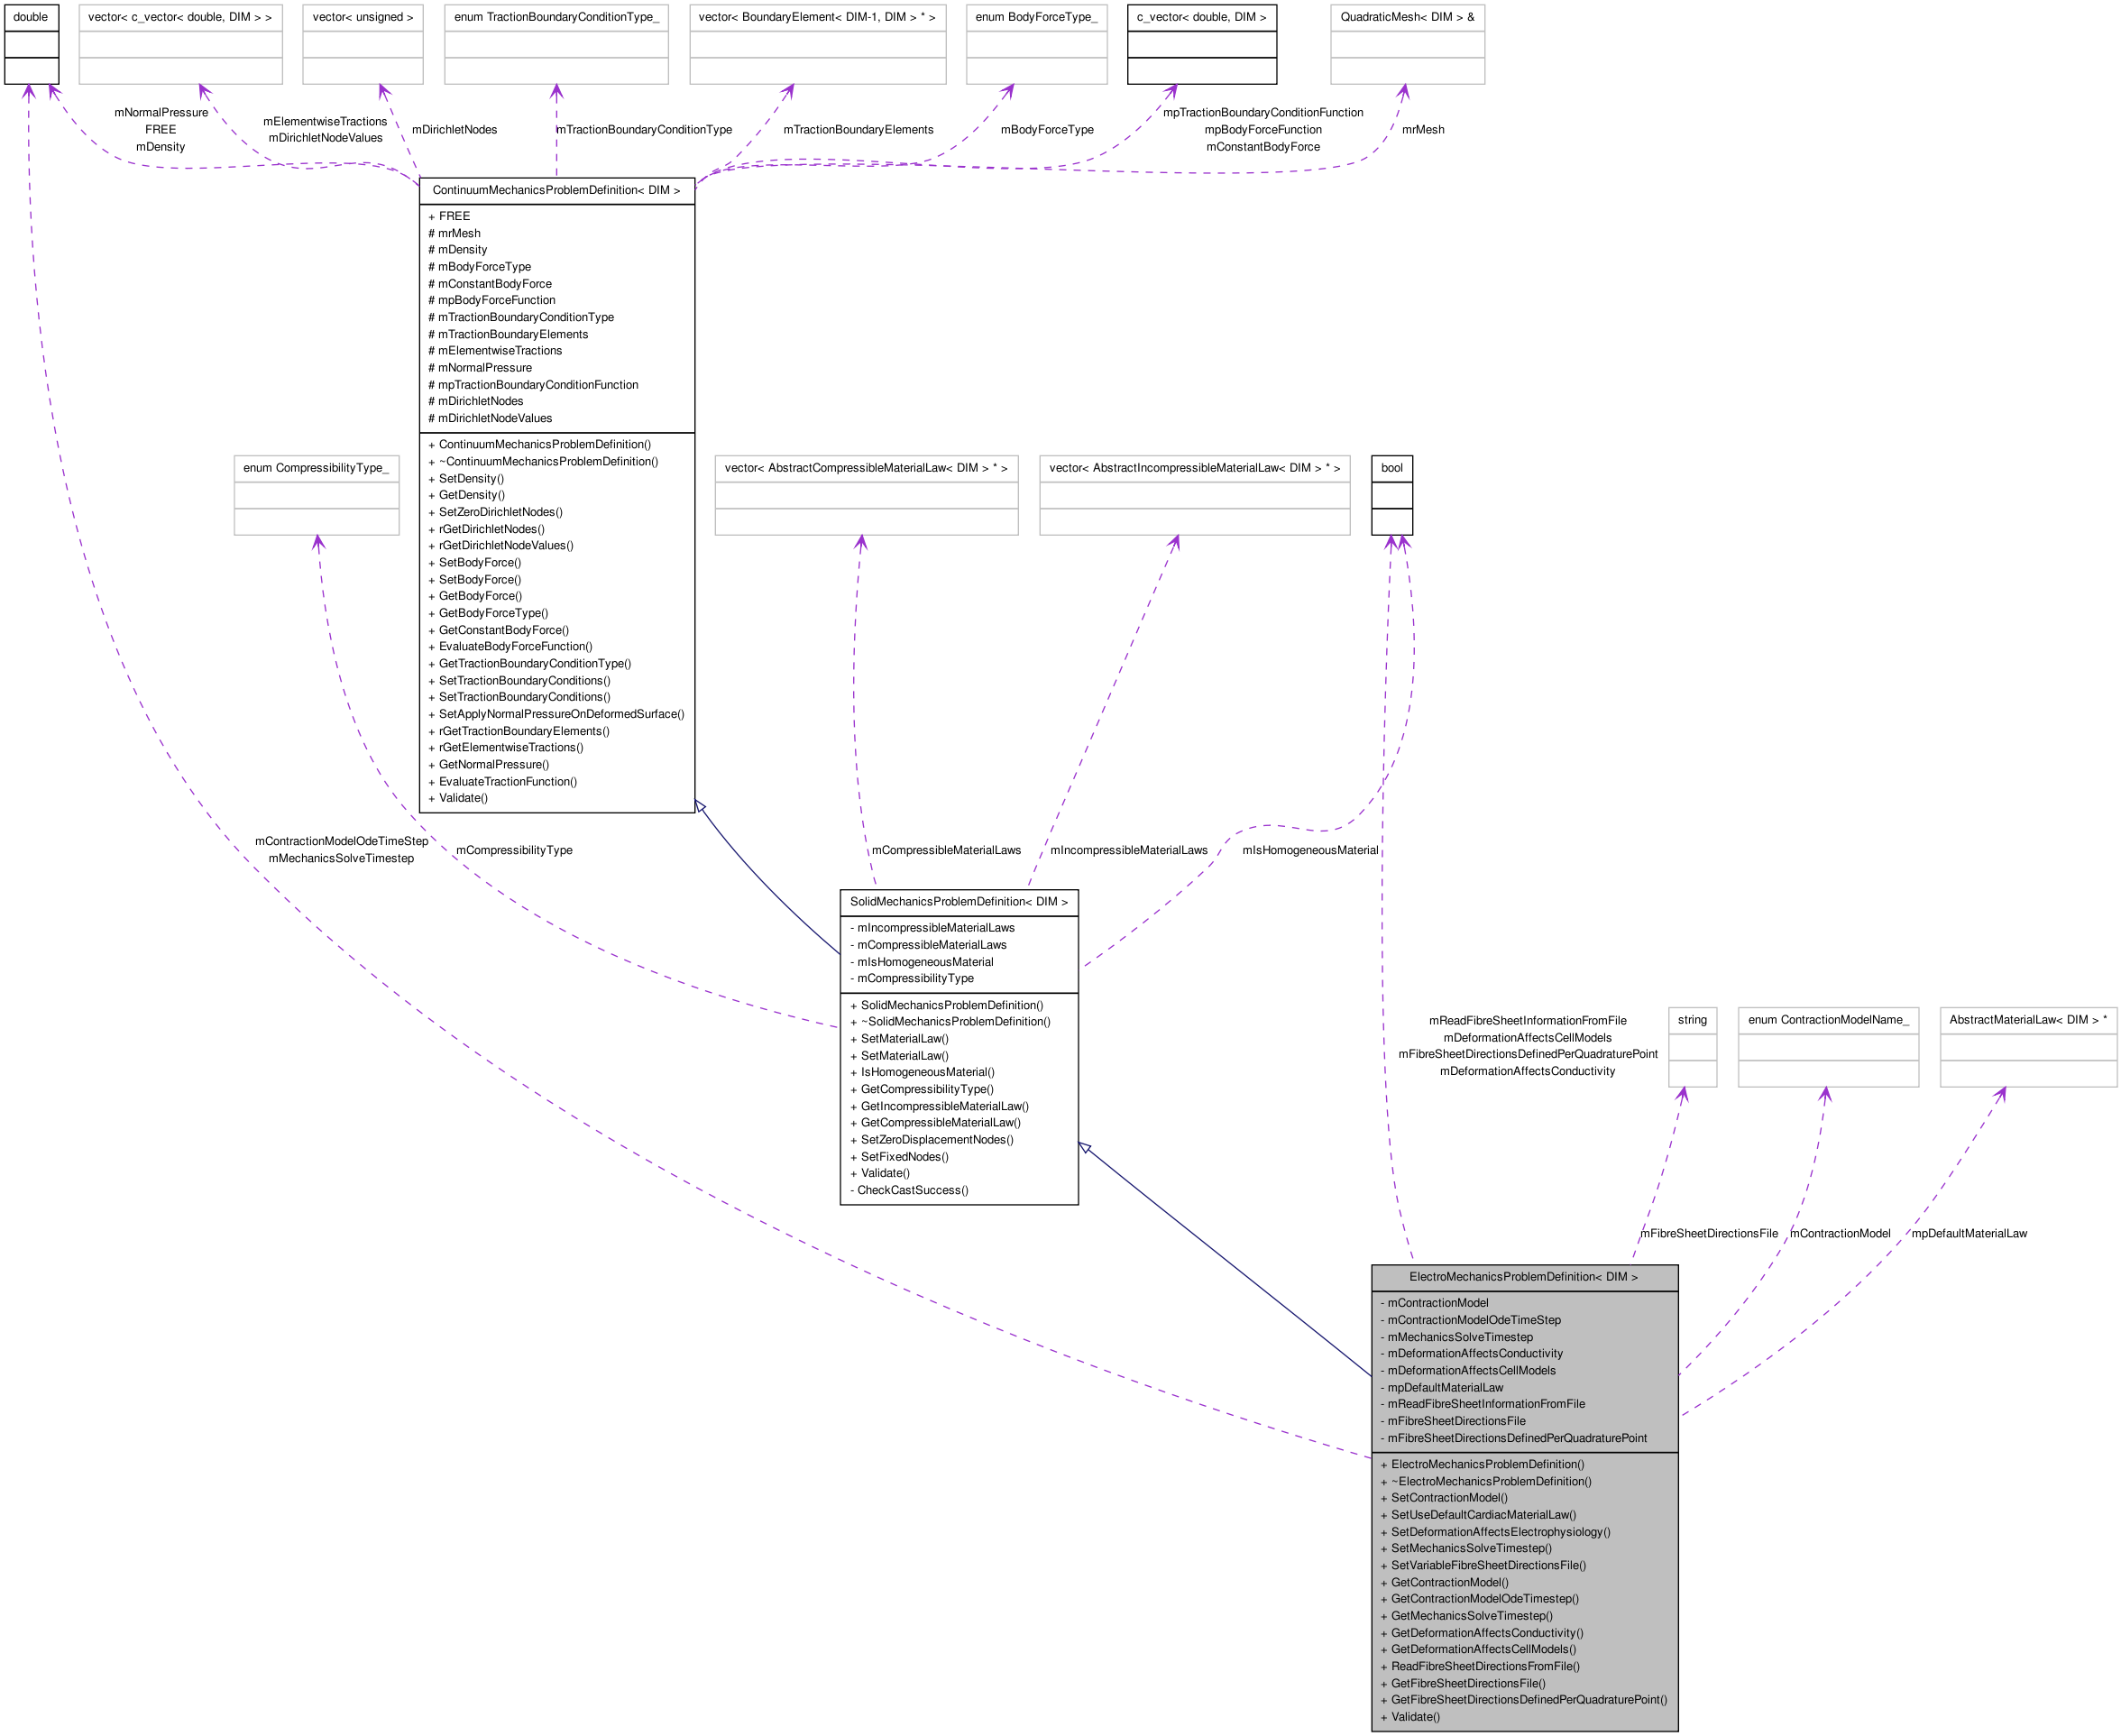Click '+ EvaluateTractionFunction()' method

coord(502,782)
